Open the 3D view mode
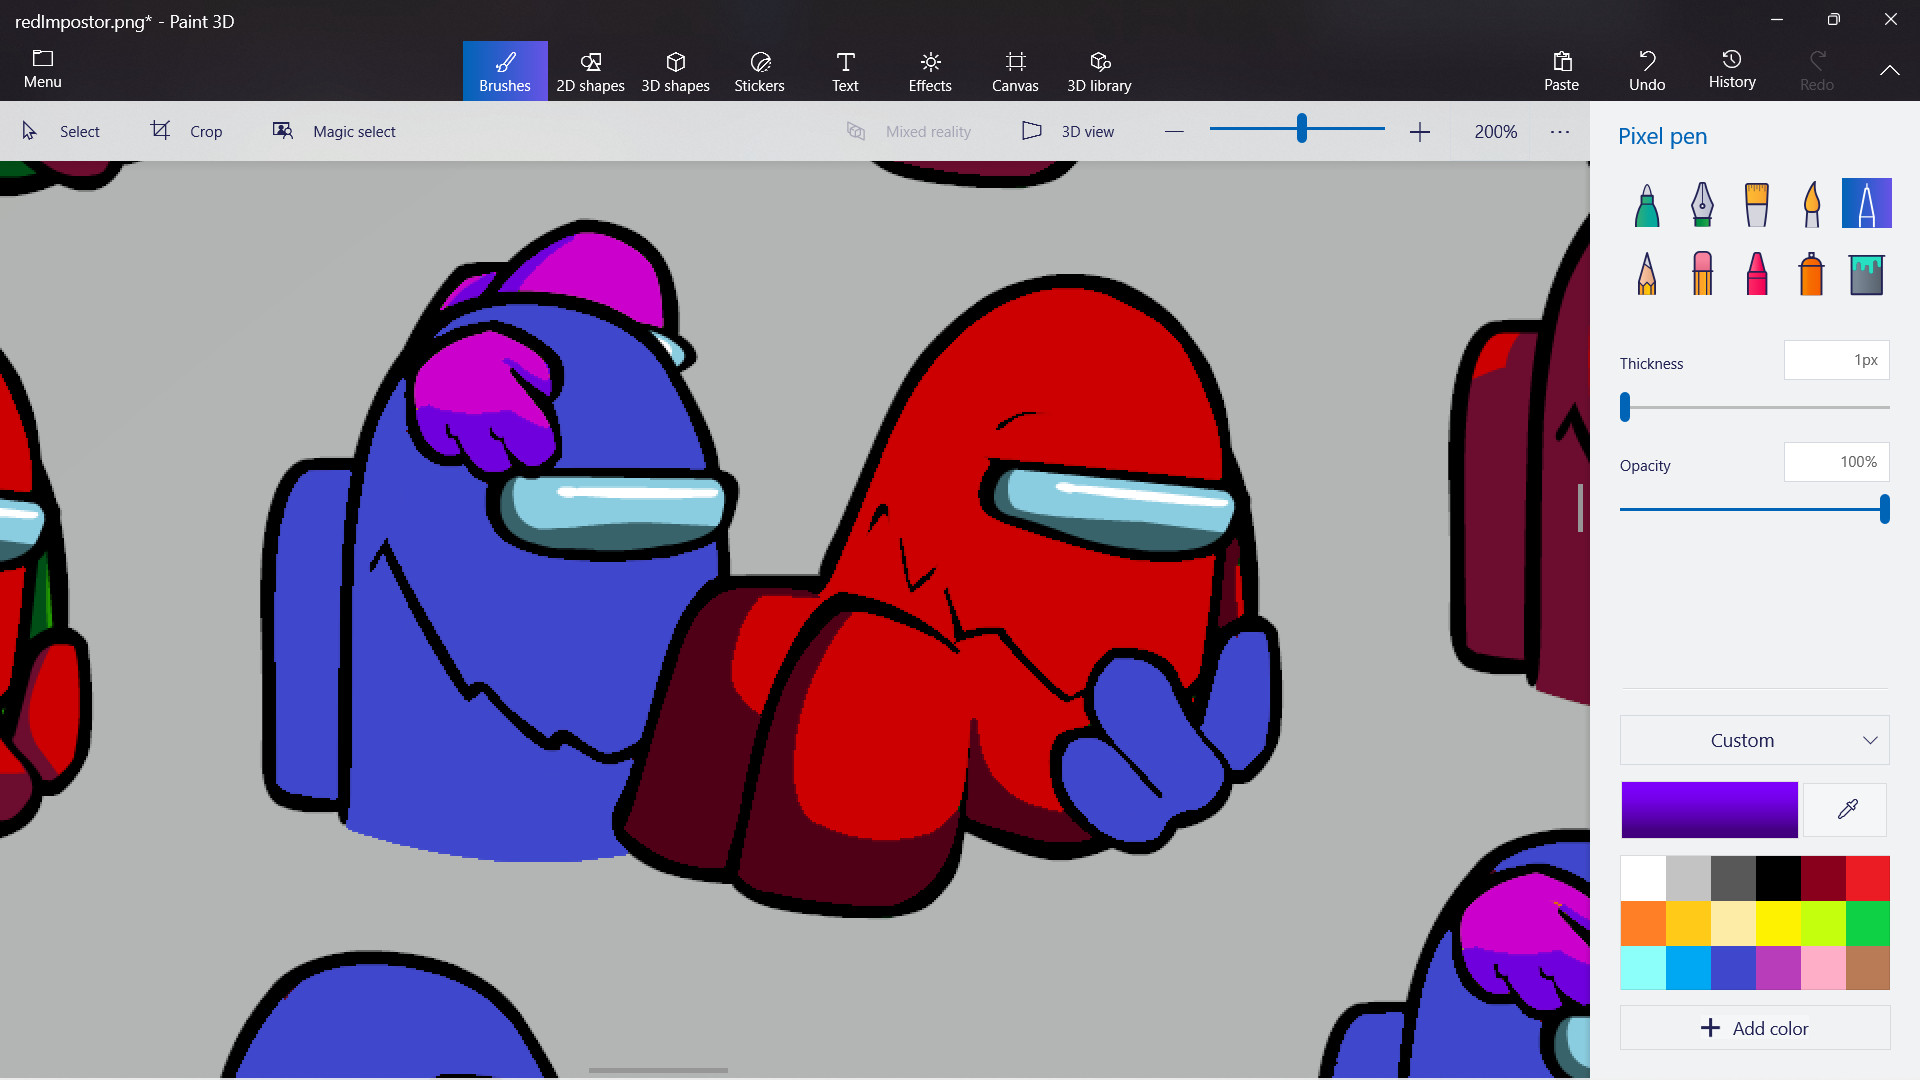The image size is (1920, 1080). (x=1069, y=131)
